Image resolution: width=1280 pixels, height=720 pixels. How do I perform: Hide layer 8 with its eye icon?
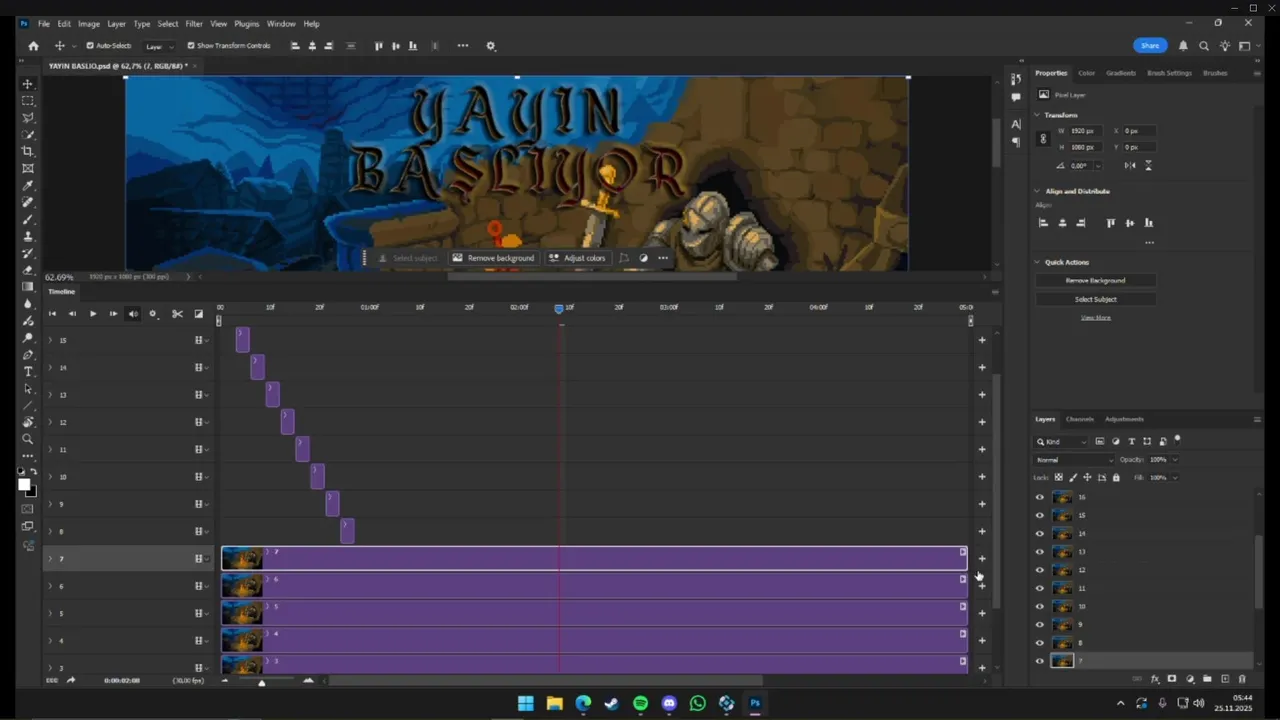pyautogui.click(x=1040, y=643)
